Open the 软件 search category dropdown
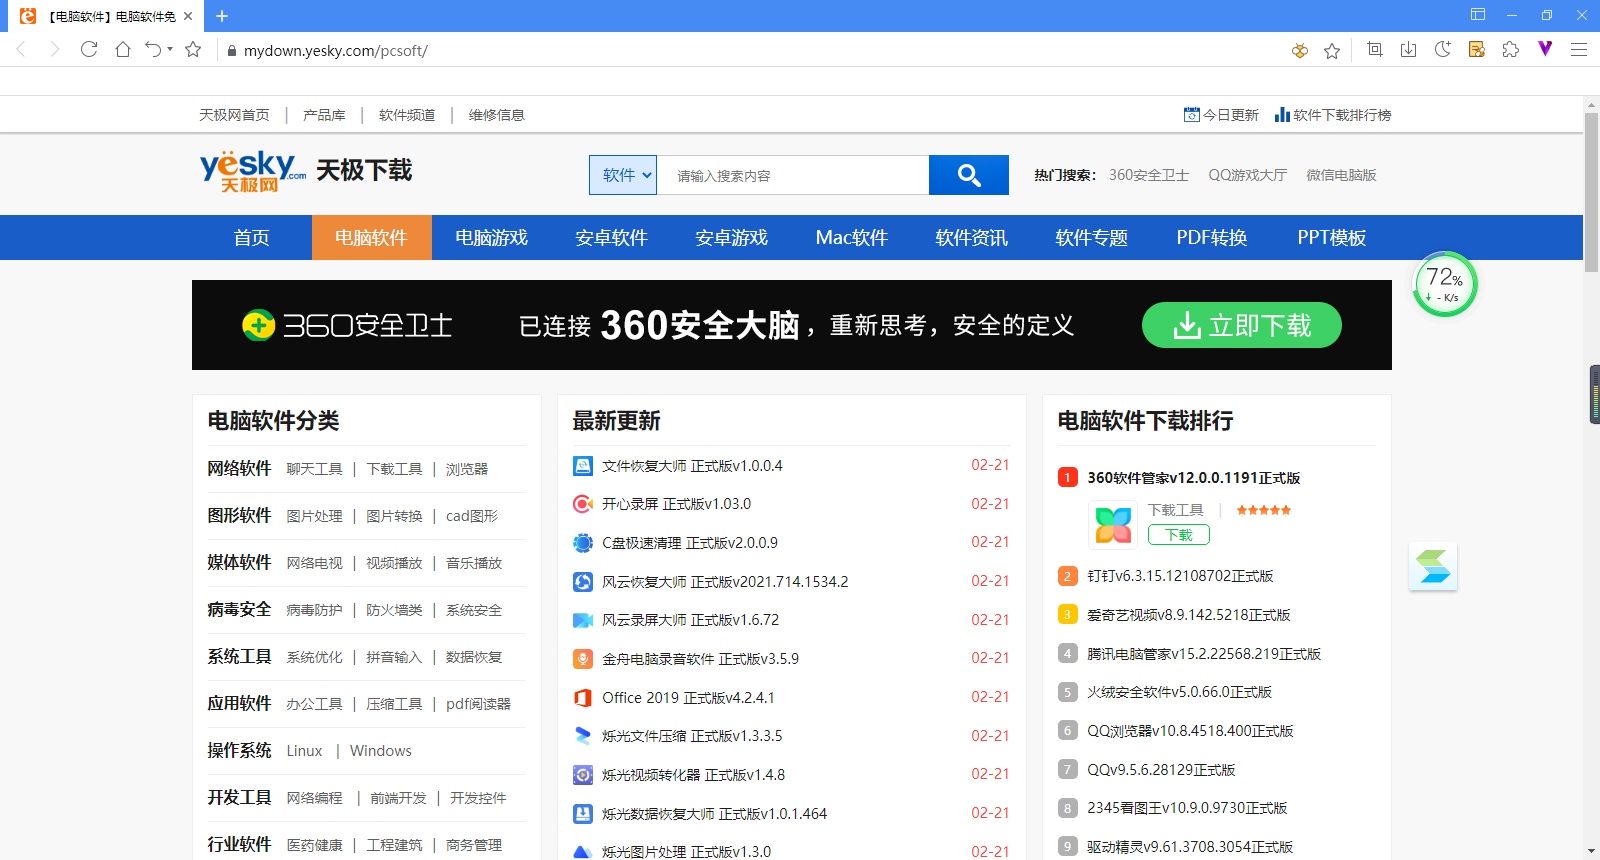This screenshot has height=860, width=1600. tap(623, 175)
